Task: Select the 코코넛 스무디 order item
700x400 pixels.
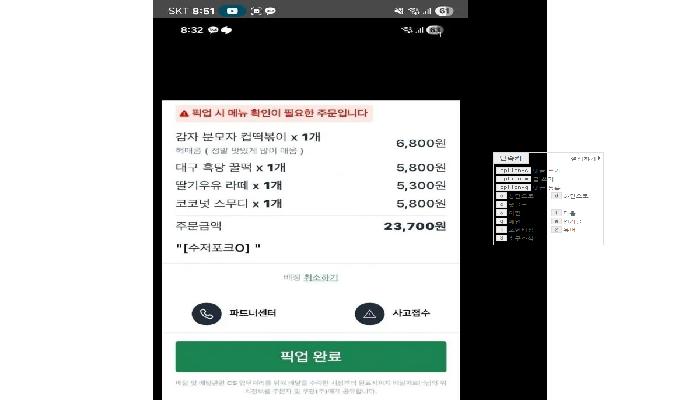Action: pos(311,204)
